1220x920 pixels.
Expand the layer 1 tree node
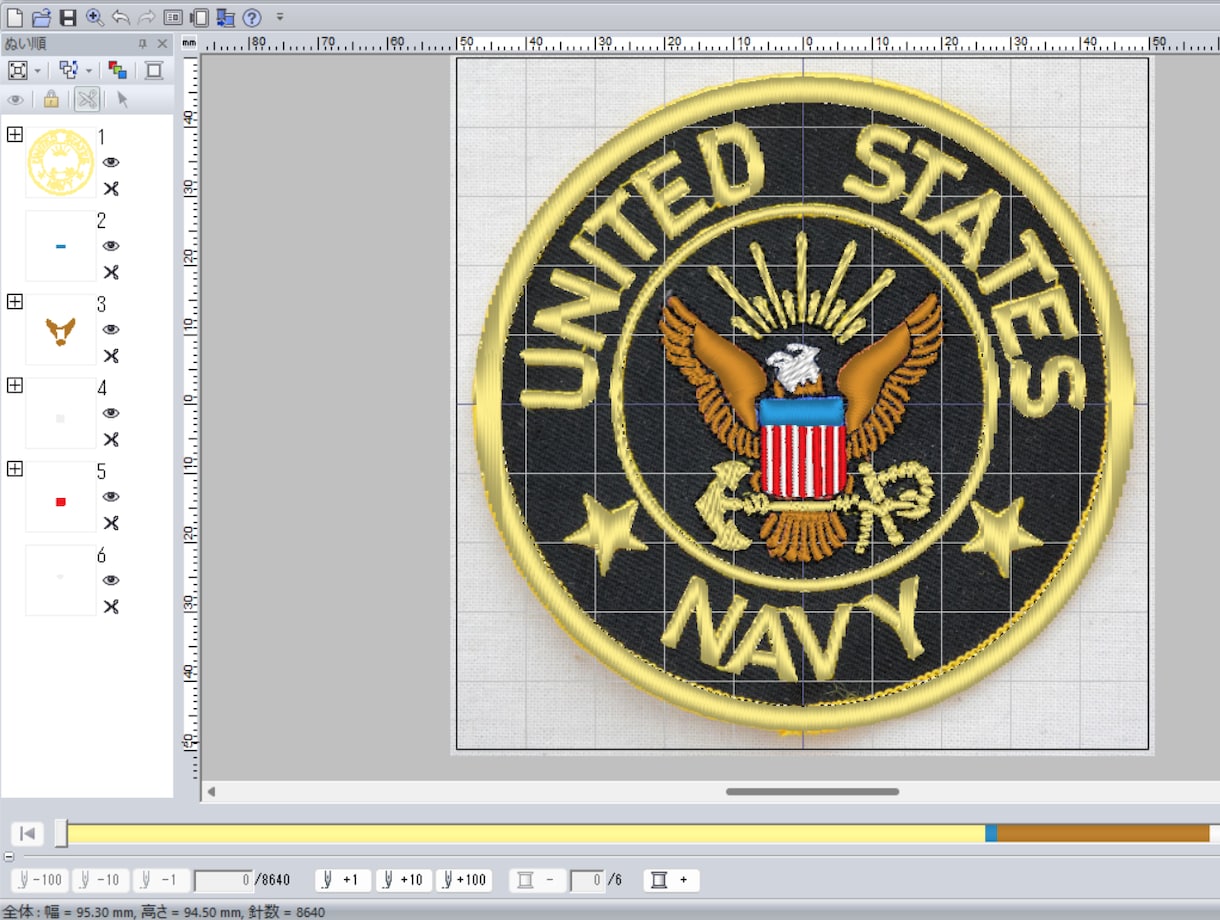tap(14, 134)
